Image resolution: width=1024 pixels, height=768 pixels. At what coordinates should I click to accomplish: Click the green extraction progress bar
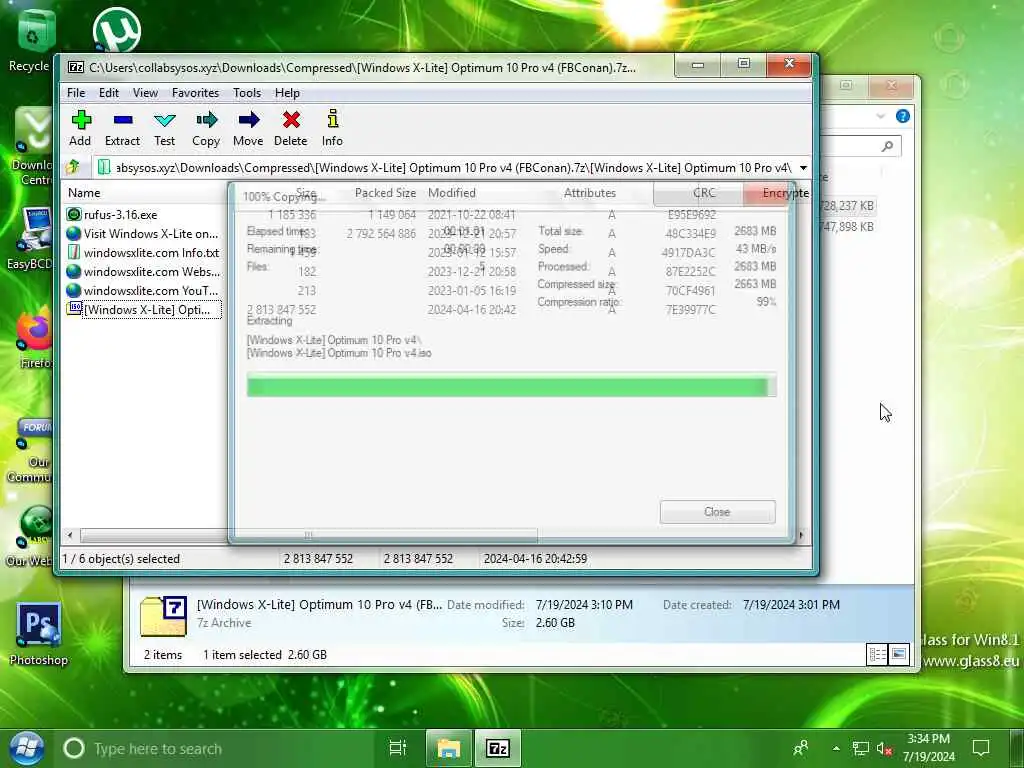[x=511, y=387]
